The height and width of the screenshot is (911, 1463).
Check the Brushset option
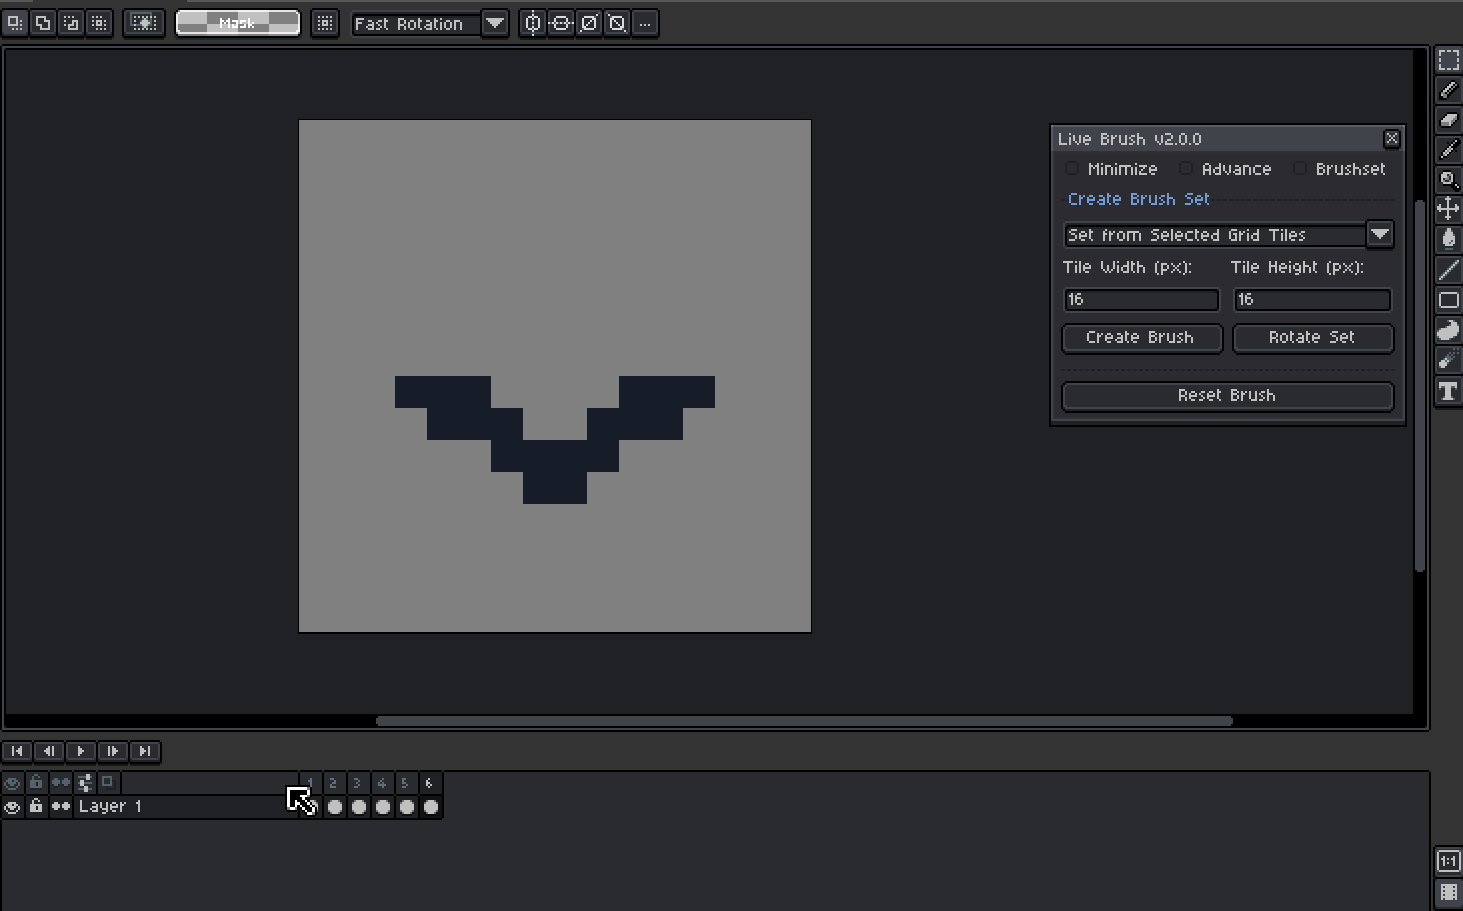pyautogui.click(x=1299, y=169)
